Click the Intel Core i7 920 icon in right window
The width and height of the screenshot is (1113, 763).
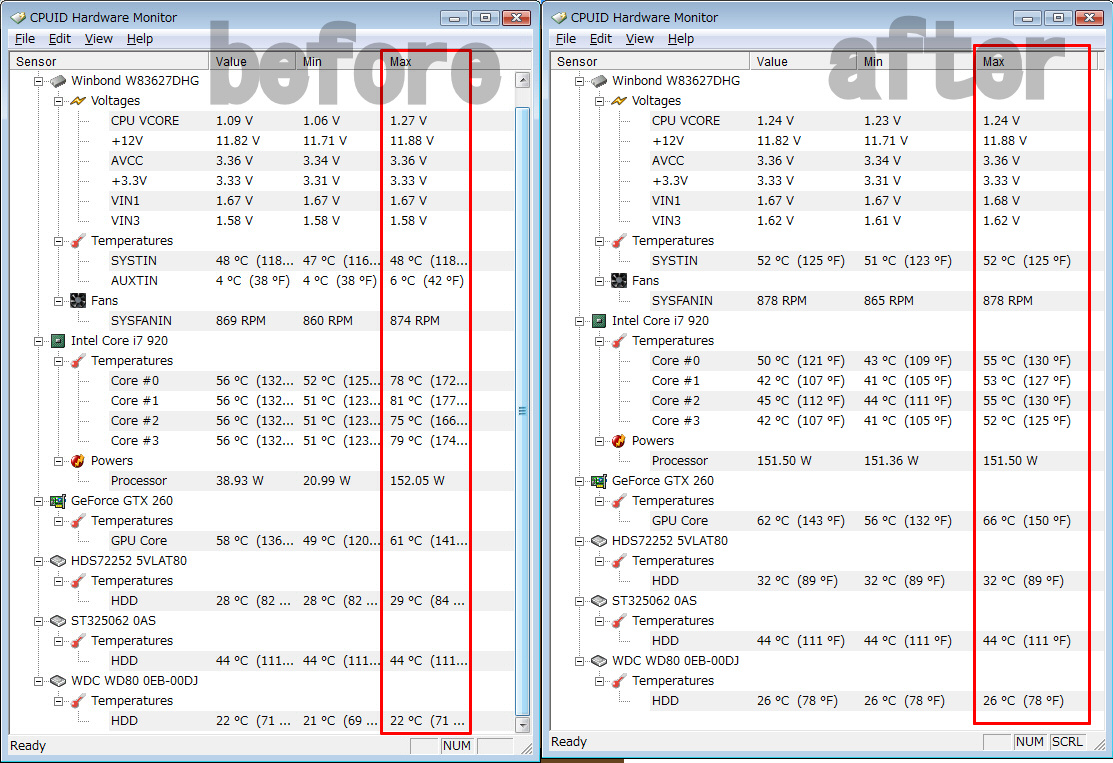pyautogui.click(x=599, y=321)
